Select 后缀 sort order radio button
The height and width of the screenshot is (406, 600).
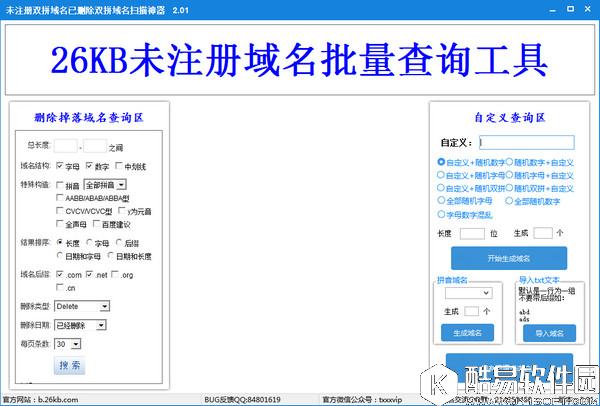119,242
